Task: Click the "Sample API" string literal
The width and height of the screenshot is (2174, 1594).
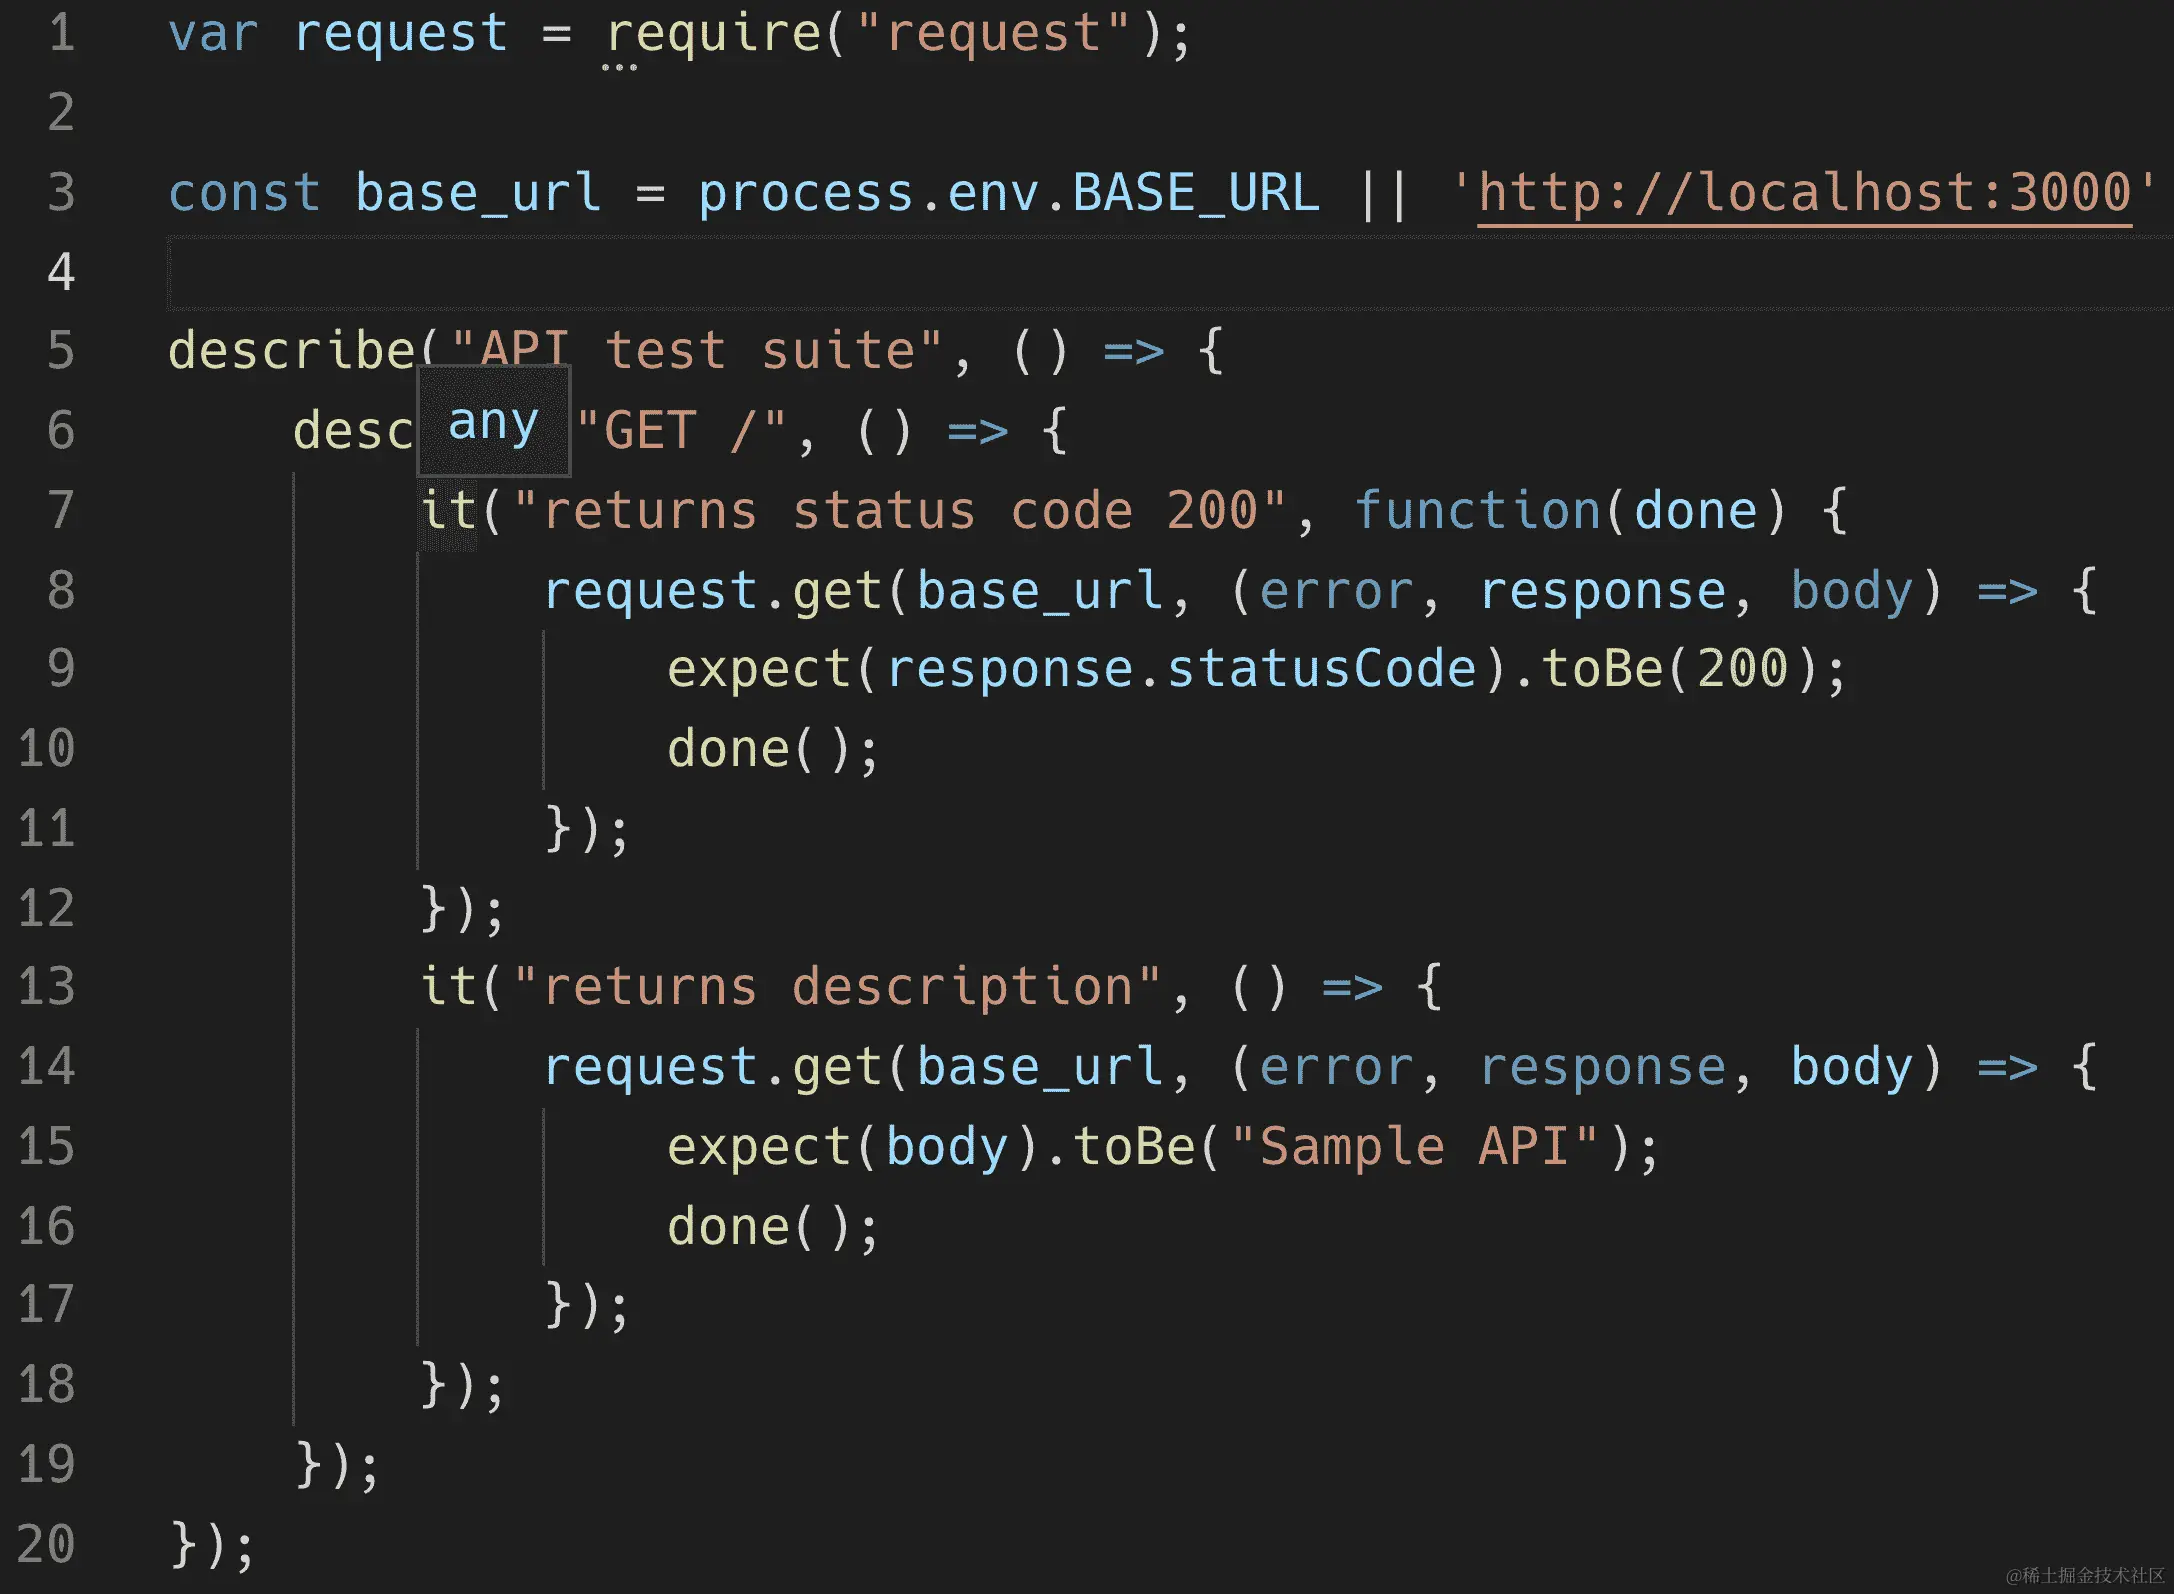Action: point(1414,1146)
